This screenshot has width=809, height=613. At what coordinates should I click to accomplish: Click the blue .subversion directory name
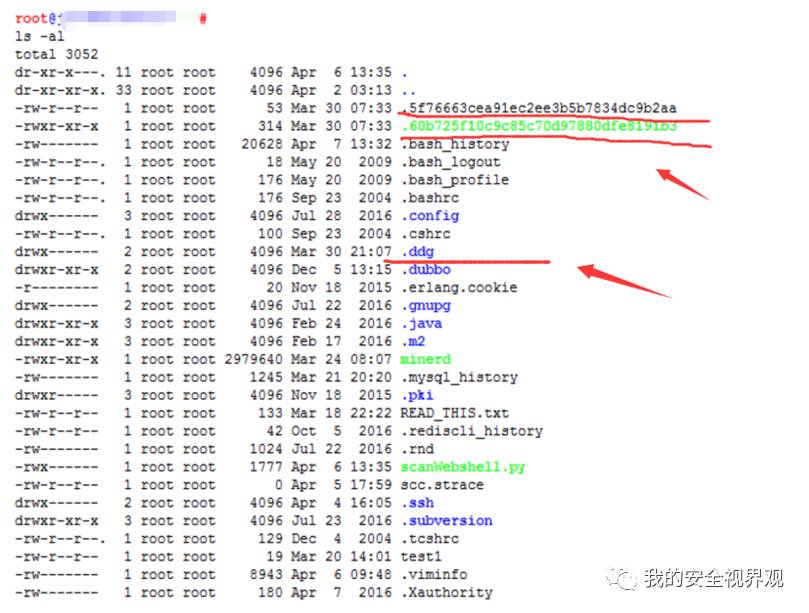pyautogui.click(x=447, y=521)
